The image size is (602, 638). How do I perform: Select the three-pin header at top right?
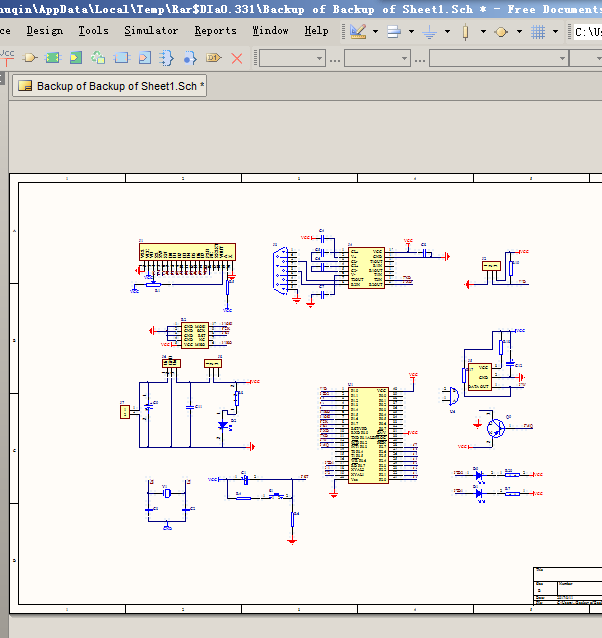[491, 266]
